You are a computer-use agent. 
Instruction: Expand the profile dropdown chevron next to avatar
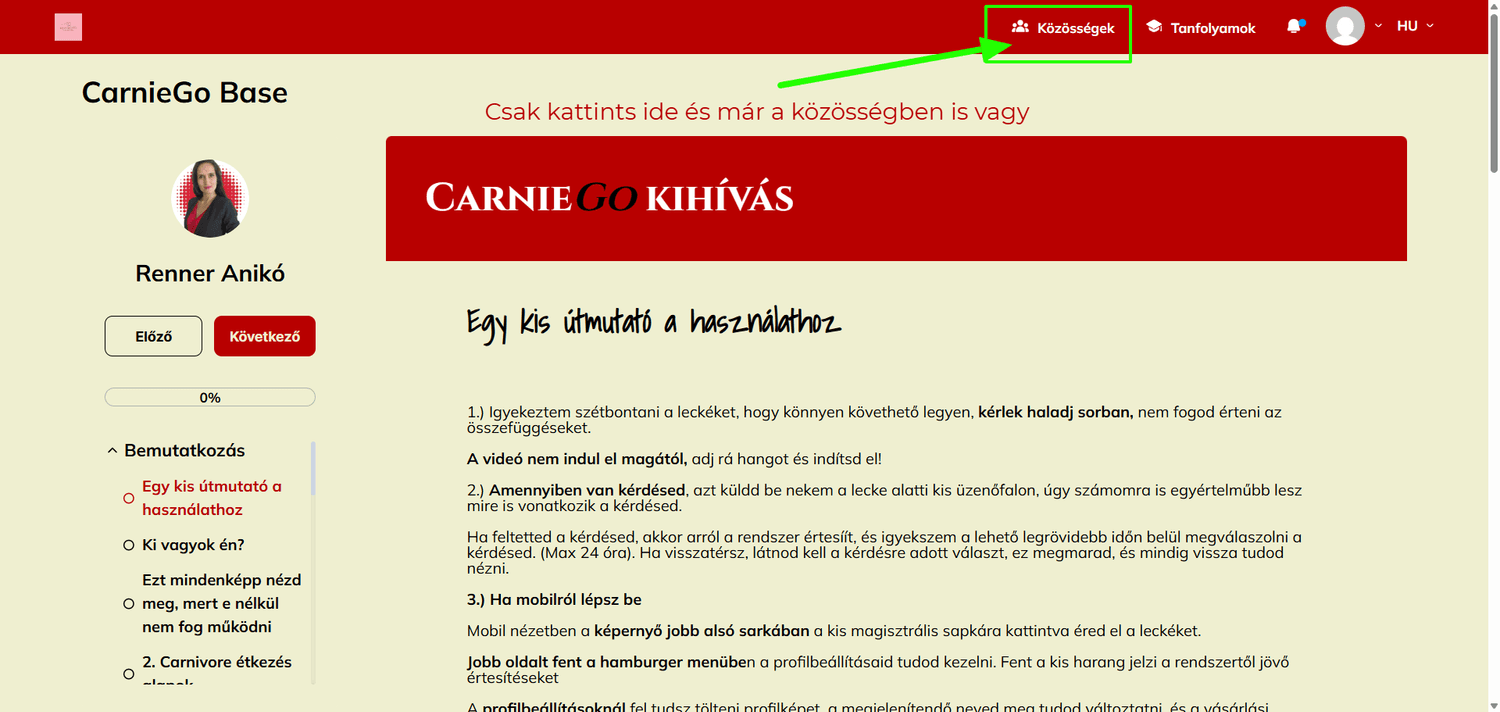click(x=1379, y=26)
